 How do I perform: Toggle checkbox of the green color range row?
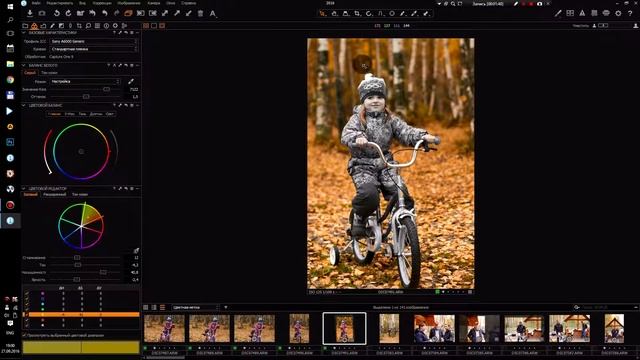tap(27, 309)
